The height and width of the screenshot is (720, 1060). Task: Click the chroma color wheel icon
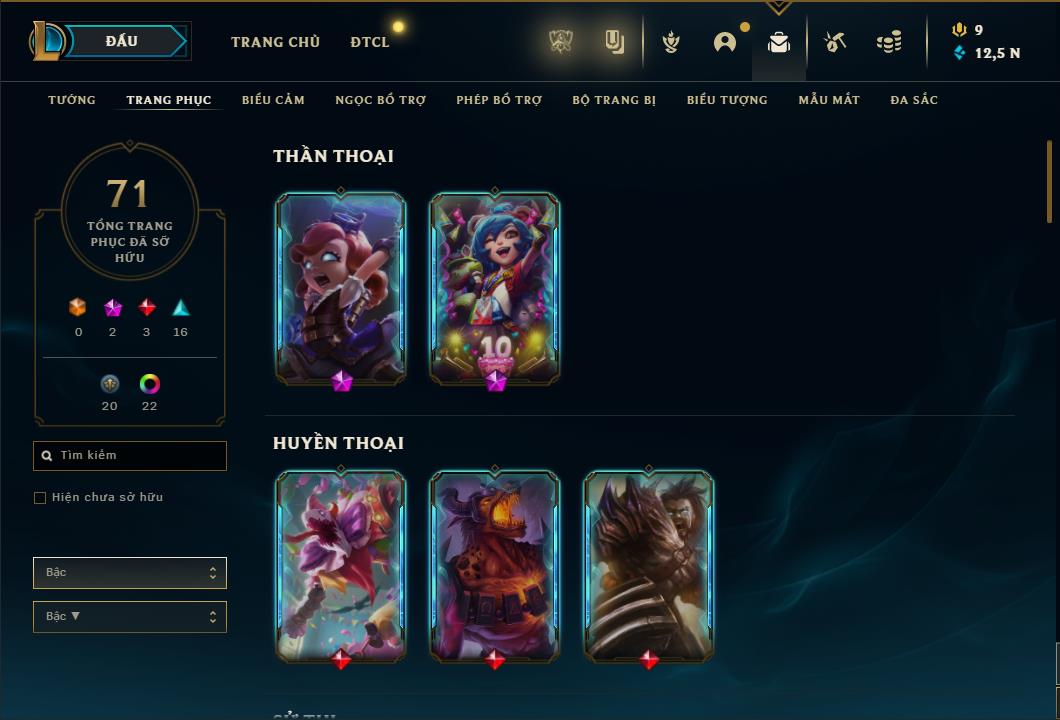pos(149,384)
